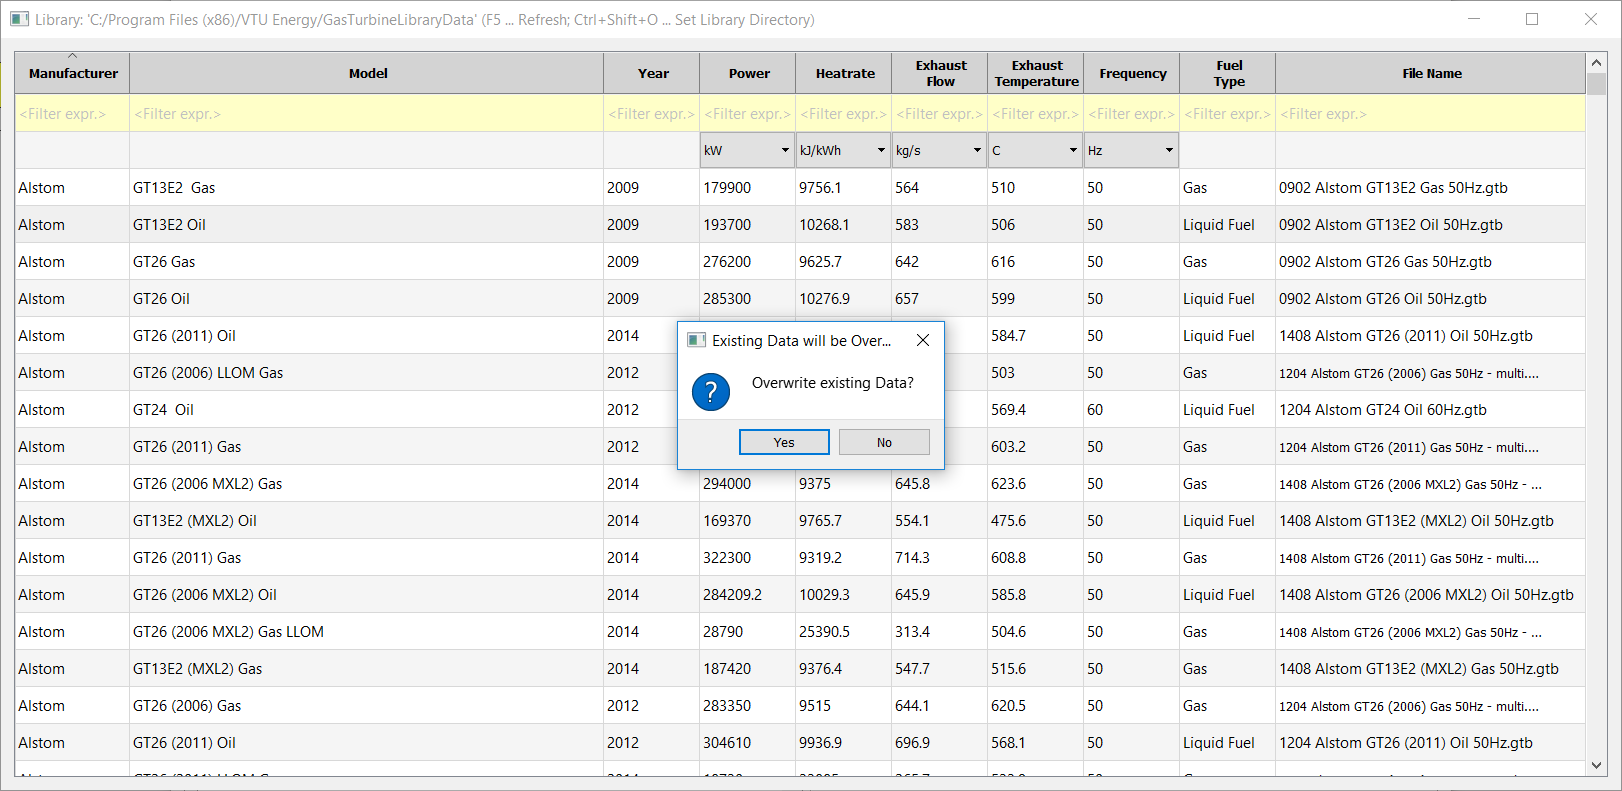The width and height of the screenshot is (1622, 791).
Task: Open the Power unit kW dropdown
Action: [x=747, y=150]
